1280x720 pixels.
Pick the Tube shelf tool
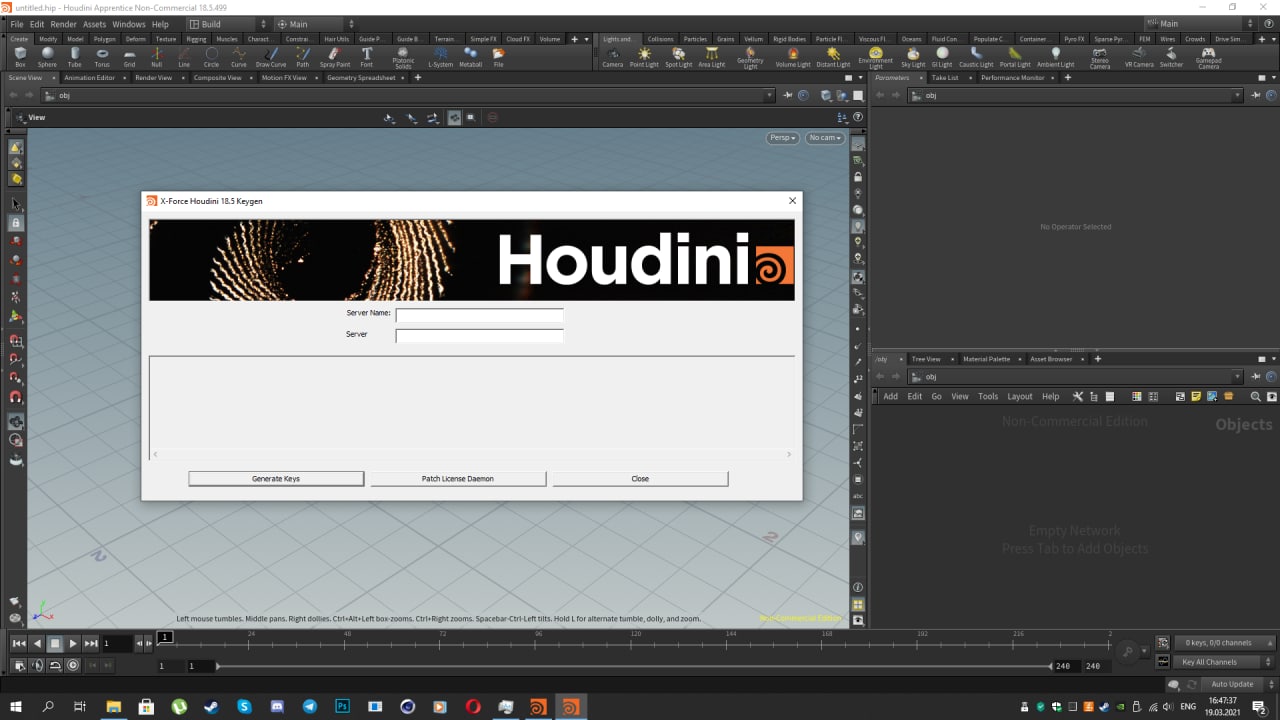75,57
